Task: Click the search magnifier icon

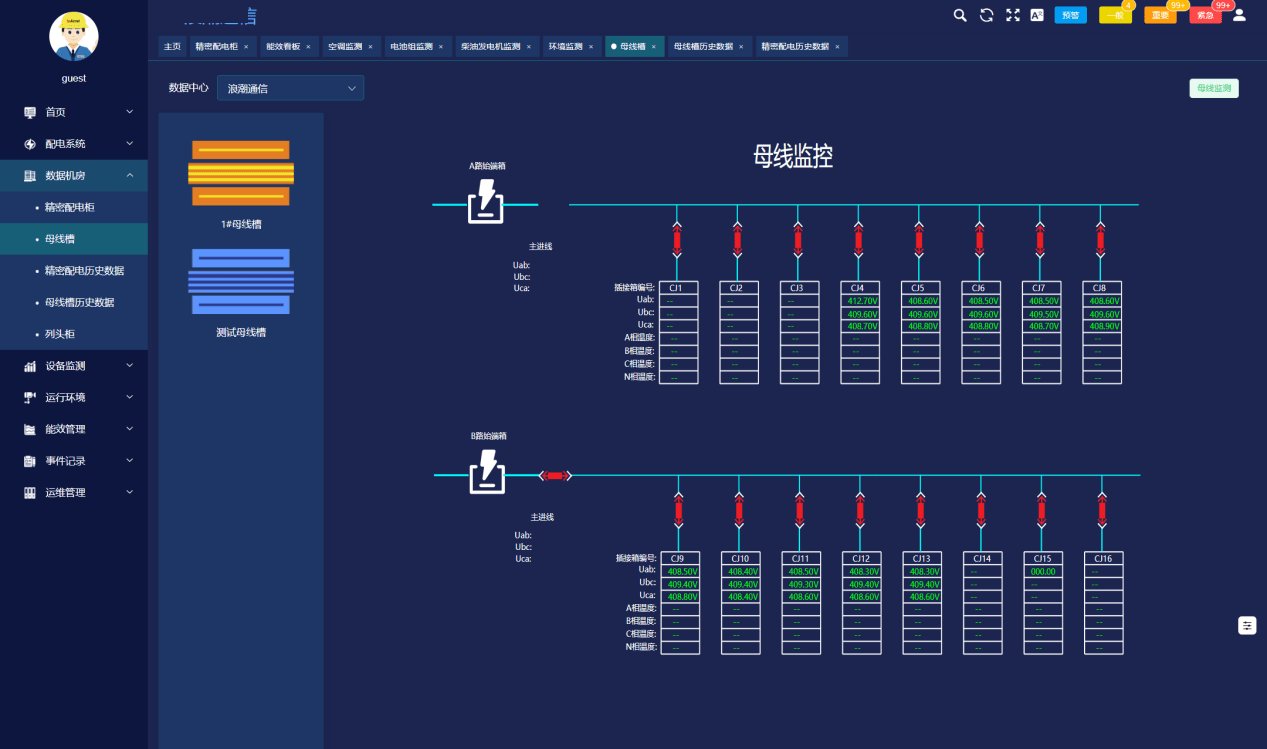Action: click(960, 15)
